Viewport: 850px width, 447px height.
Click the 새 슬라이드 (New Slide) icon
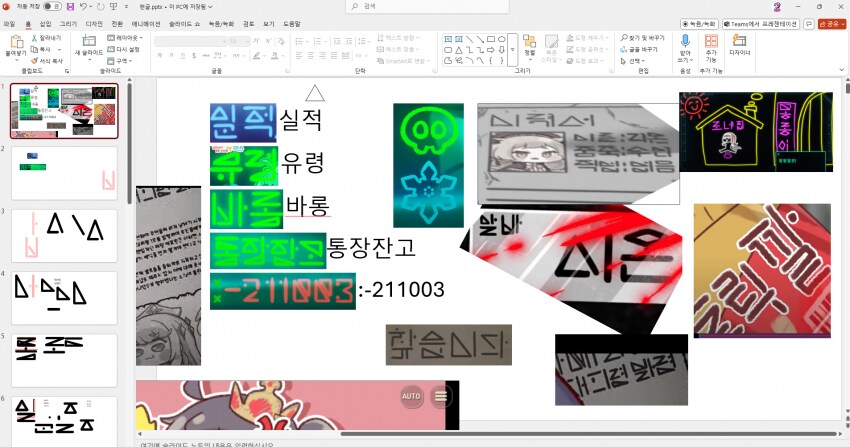coord(88,41)
